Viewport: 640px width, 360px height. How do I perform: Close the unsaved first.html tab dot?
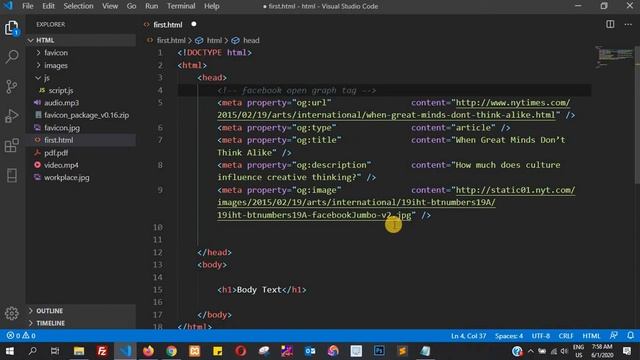coord(194,24)
